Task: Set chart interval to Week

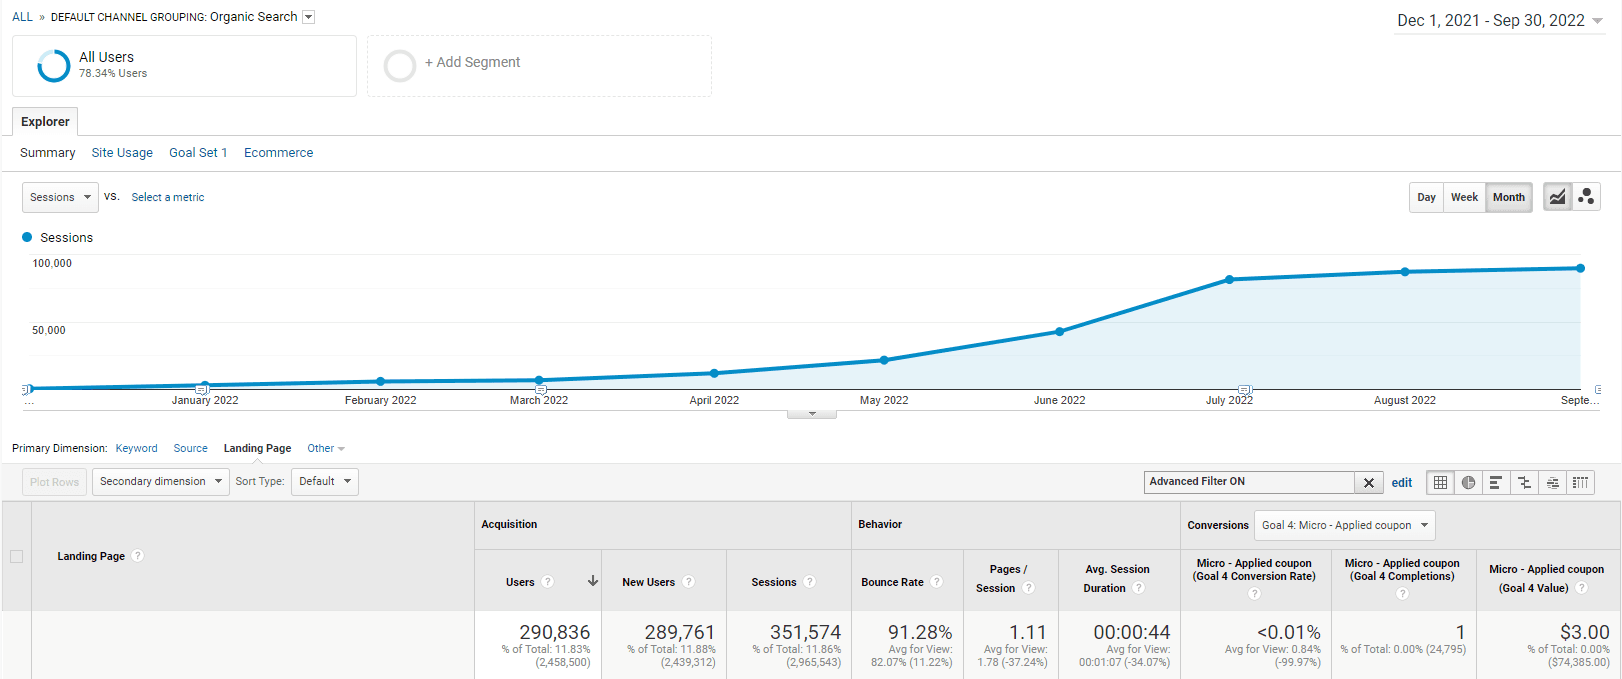Action: click(x=1464, y=197)
